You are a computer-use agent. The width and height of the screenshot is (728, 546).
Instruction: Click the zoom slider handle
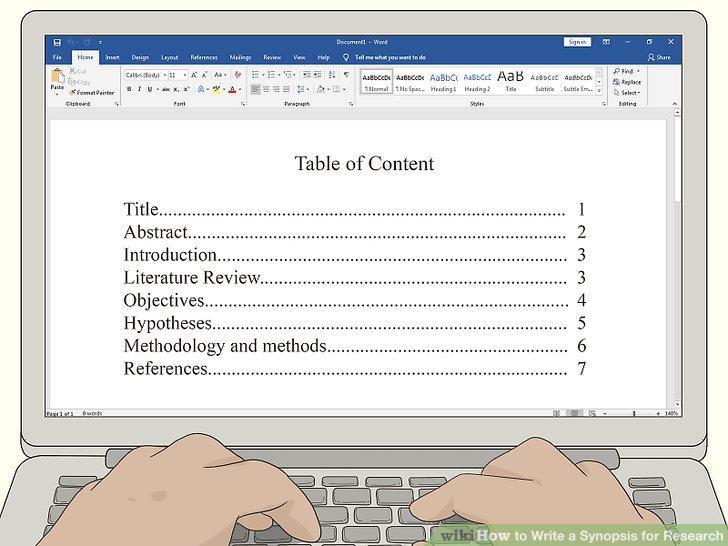click(x=634, y=413)
